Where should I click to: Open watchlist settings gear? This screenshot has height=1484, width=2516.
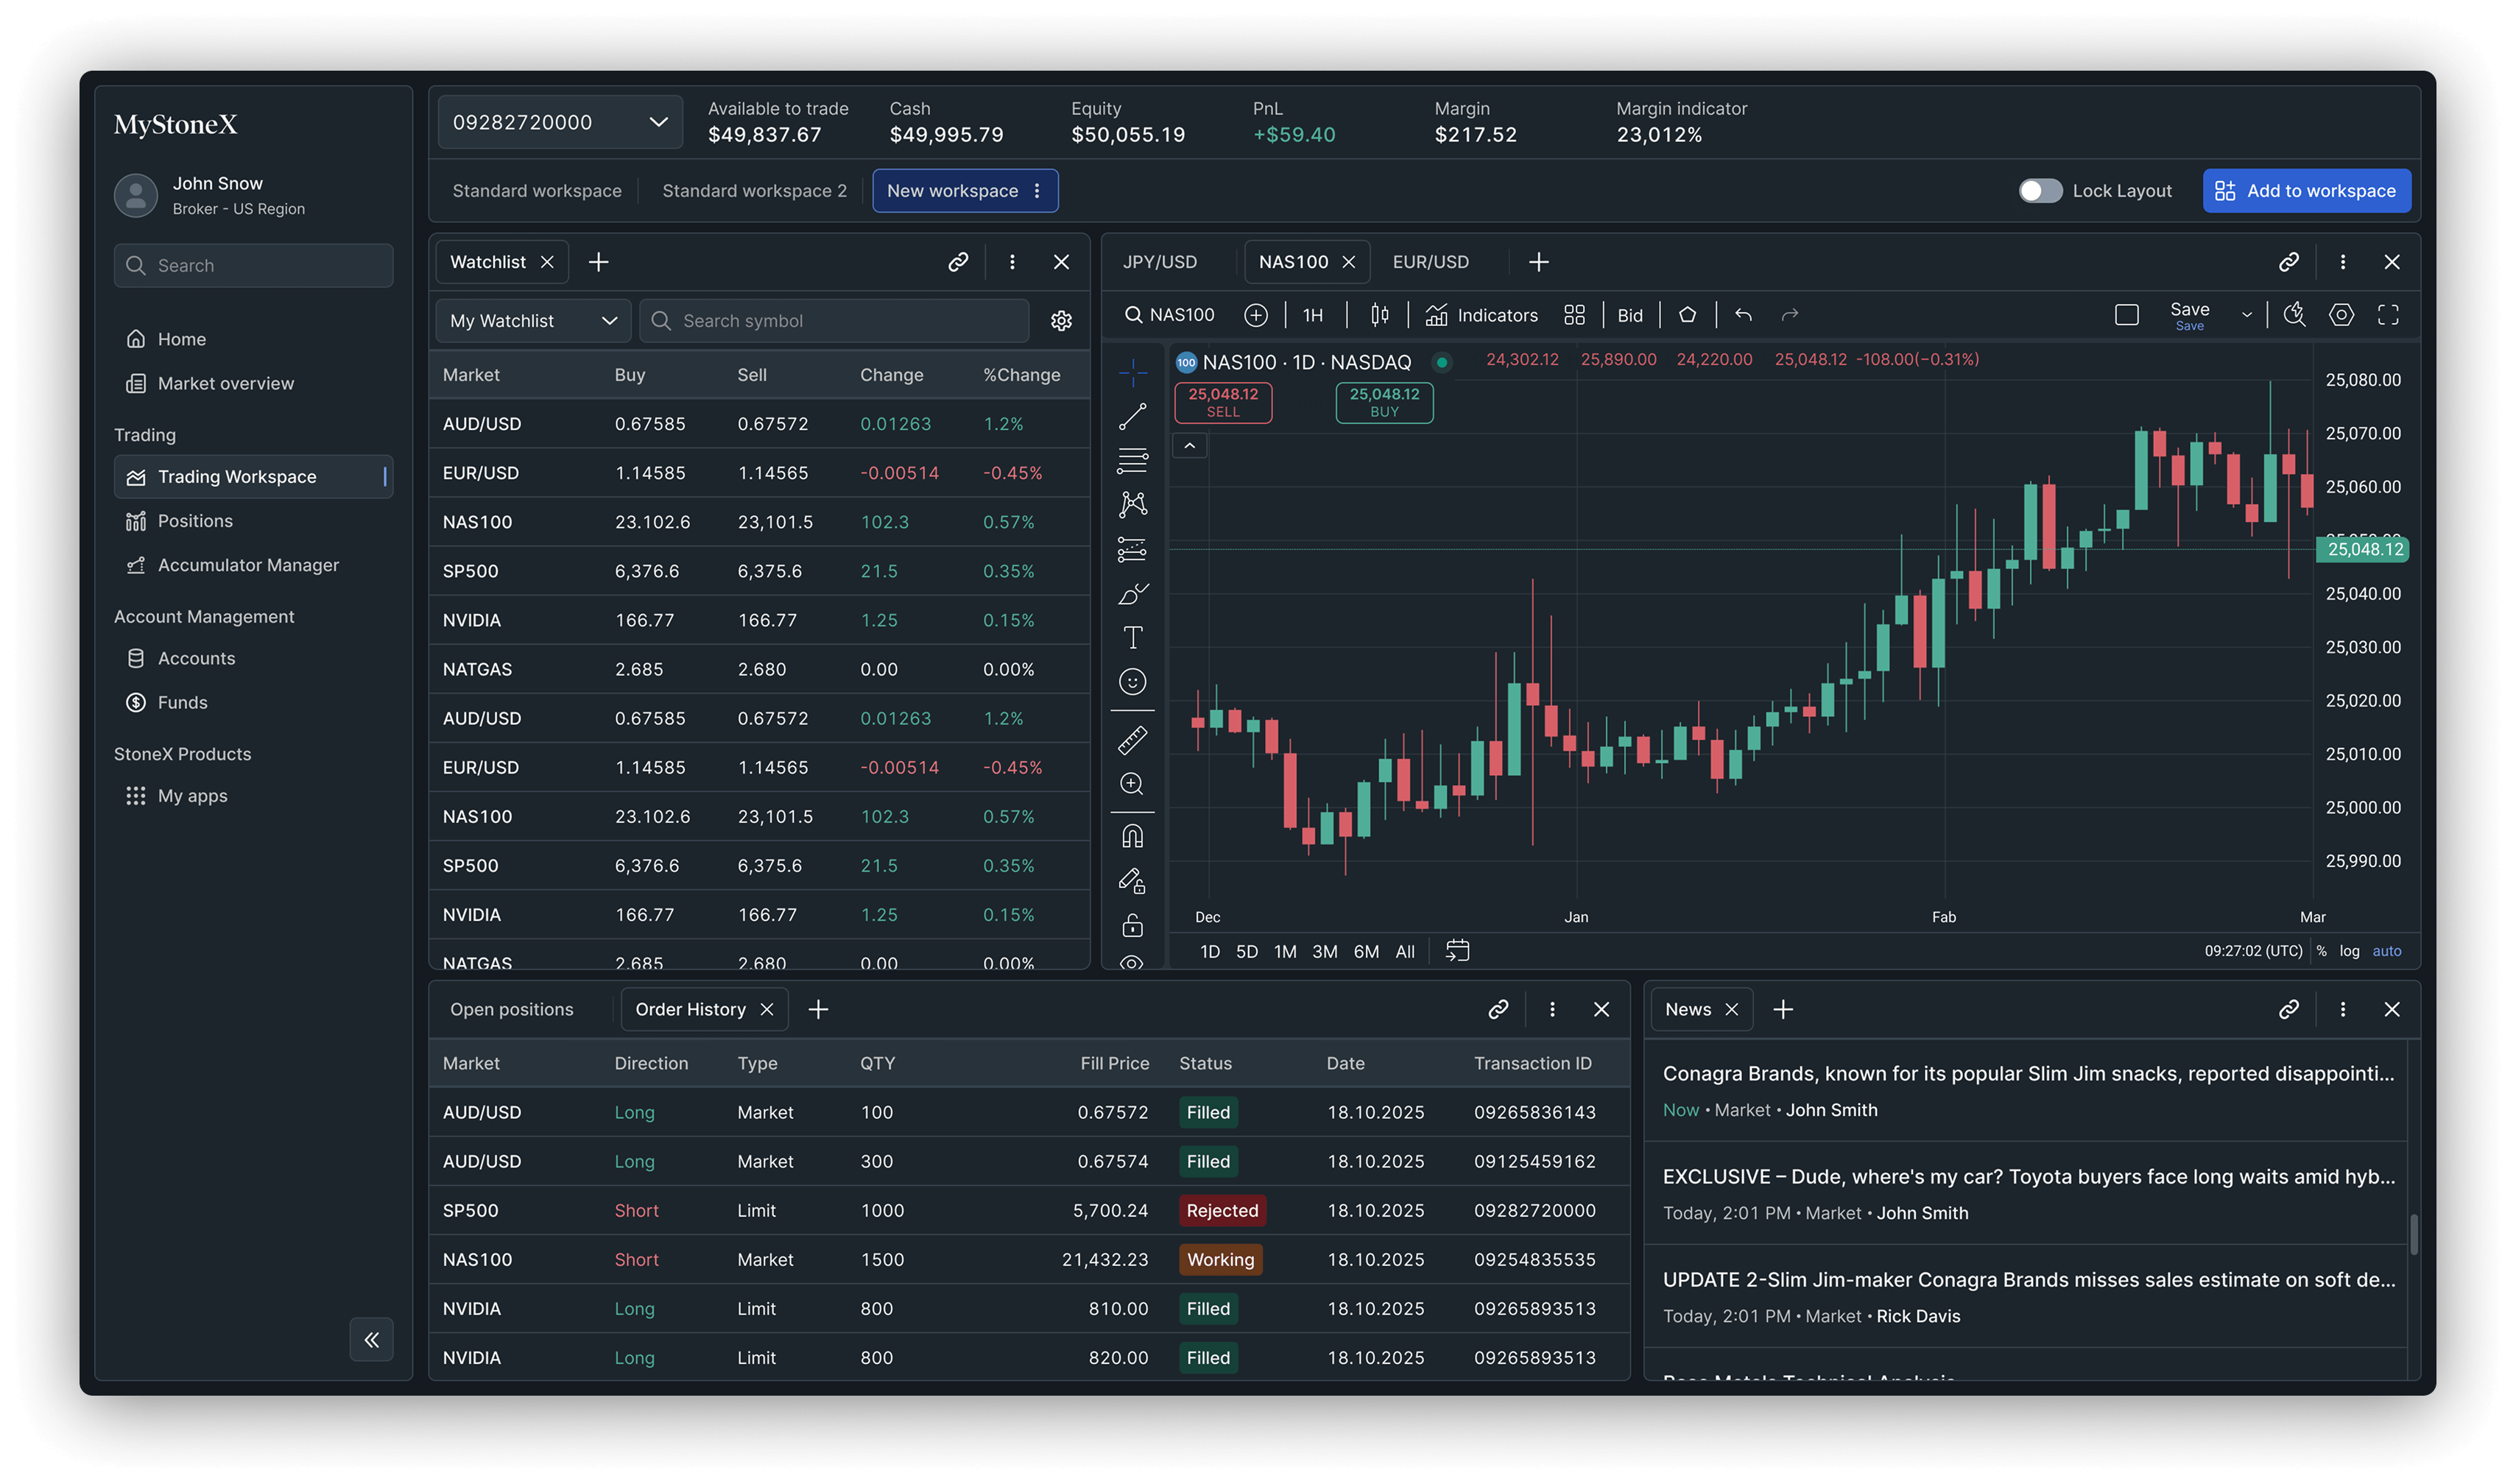(1061, 321)
